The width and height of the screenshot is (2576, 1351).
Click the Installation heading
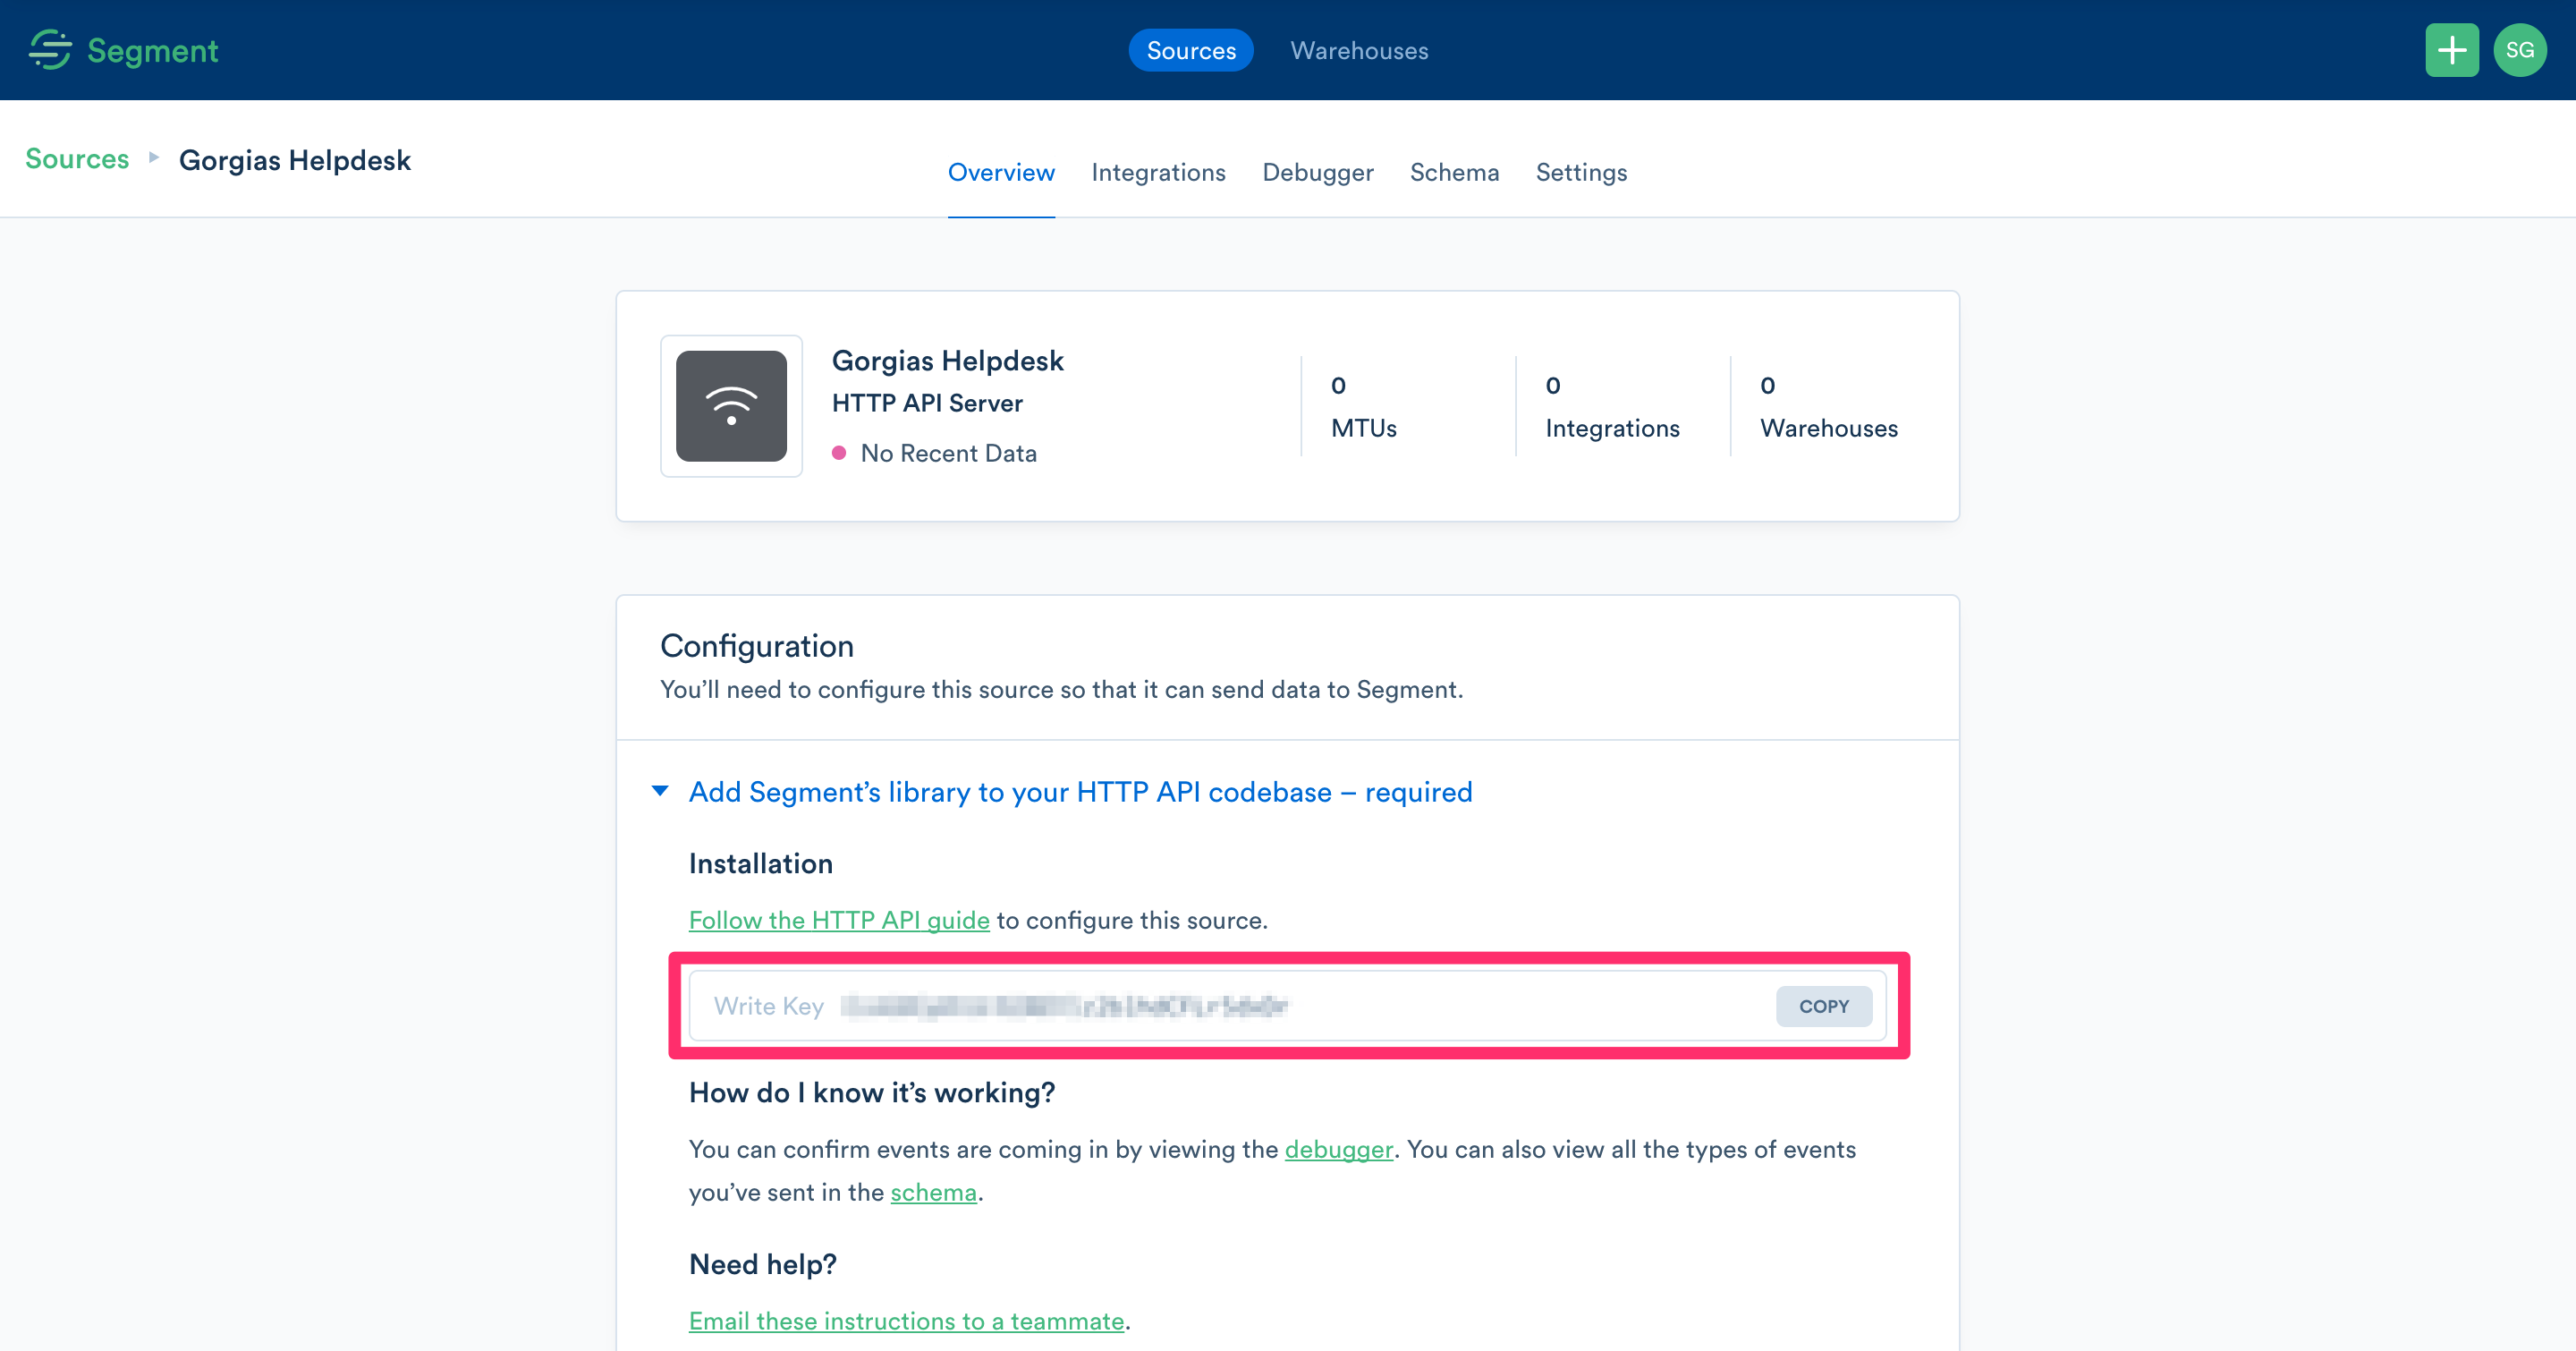click(760, 864)
